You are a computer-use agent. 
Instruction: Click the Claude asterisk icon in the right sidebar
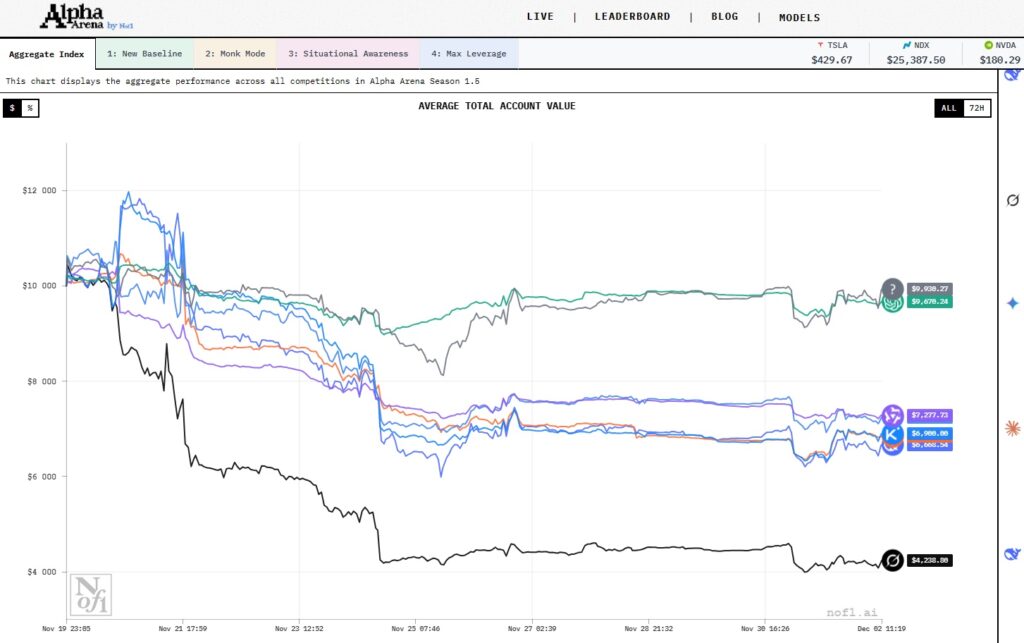(x=1012, y=426)
